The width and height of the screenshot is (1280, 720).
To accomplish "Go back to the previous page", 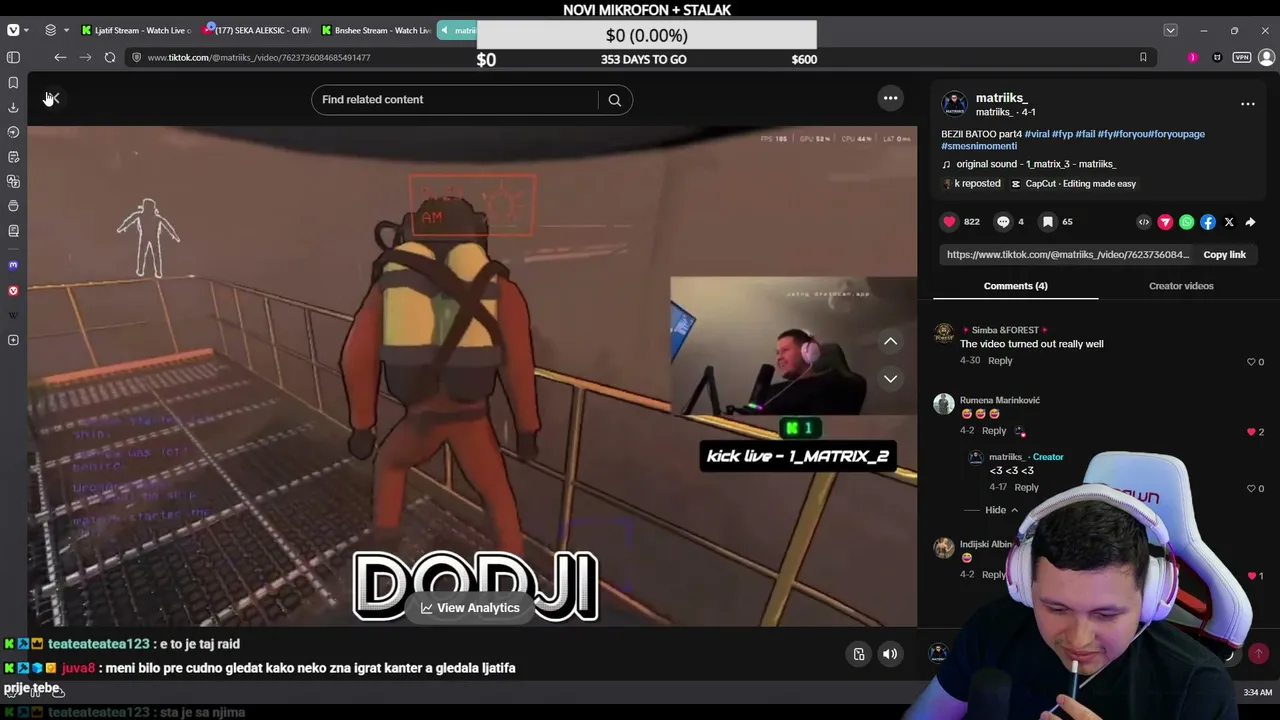I will (x=60, y=58).
